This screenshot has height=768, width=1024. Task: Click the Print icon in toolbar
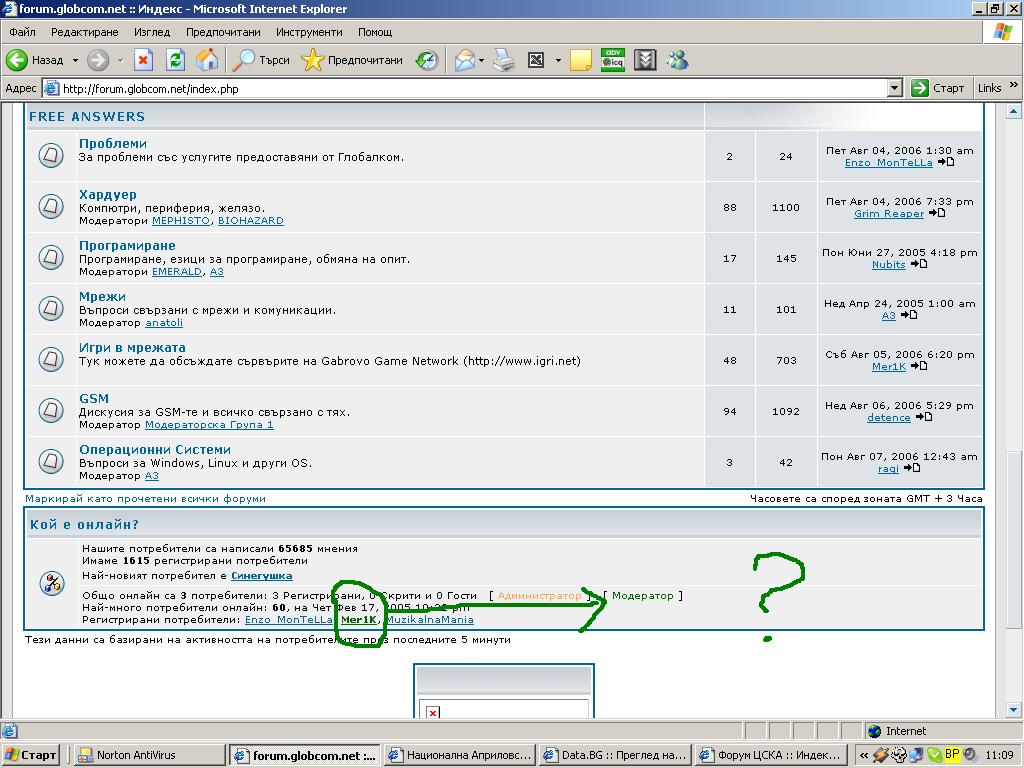504,60
